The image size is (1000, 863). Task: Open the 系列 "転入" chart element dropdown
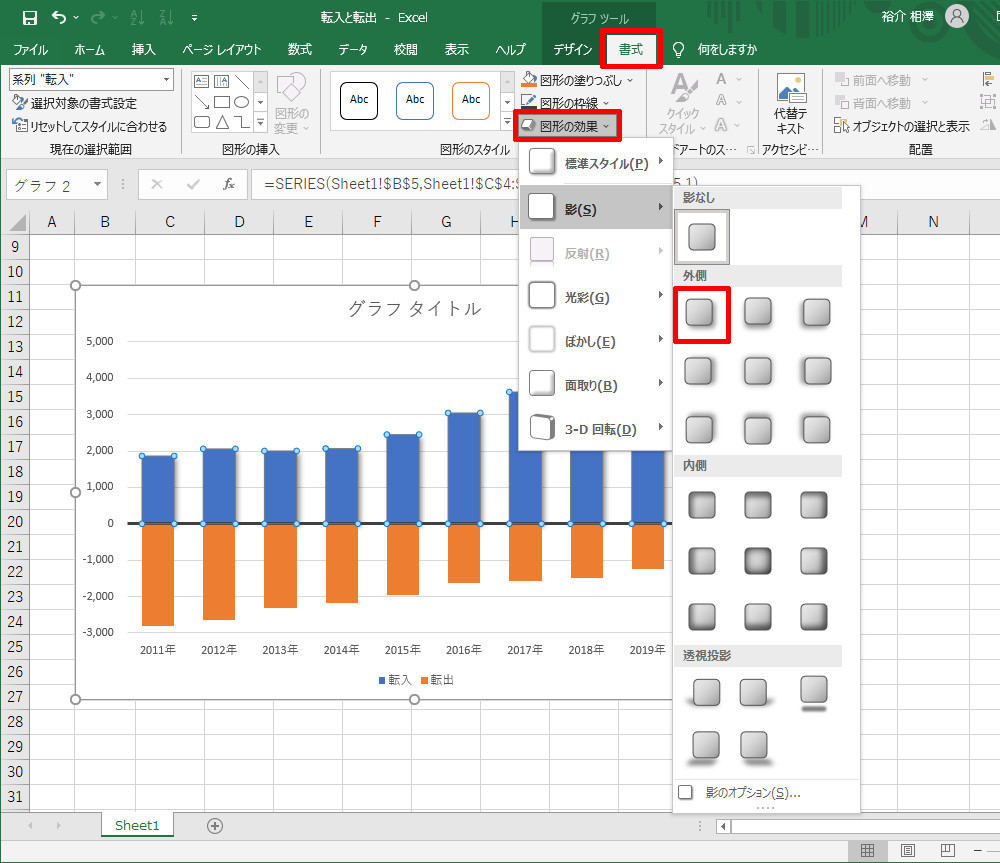[x=166, y=80]
